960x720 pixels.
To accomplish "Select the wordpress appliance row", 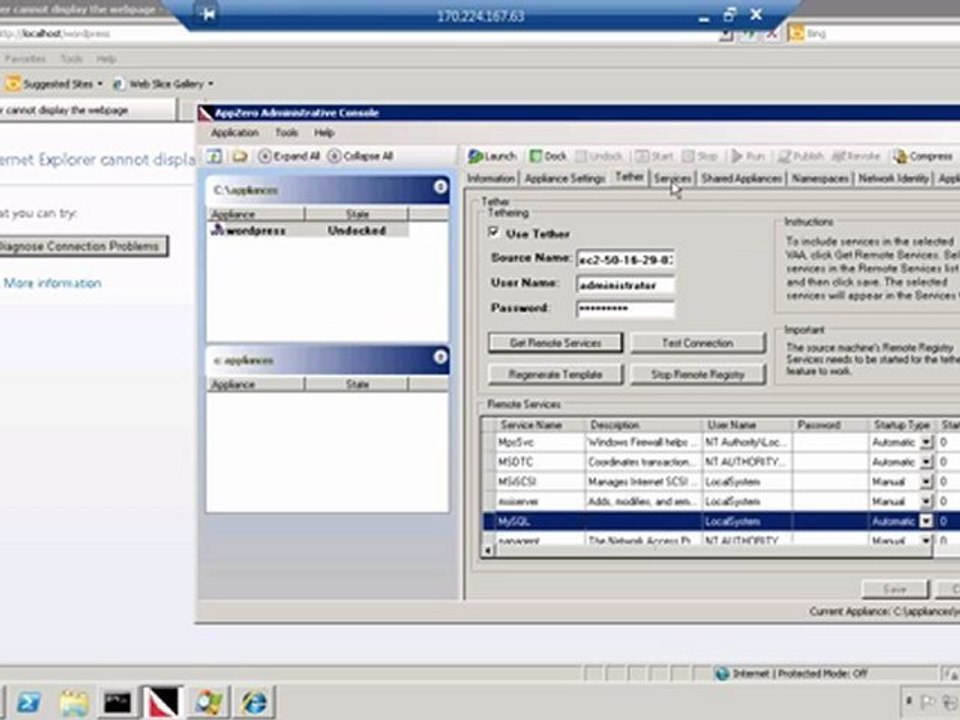I will [309, 230].
